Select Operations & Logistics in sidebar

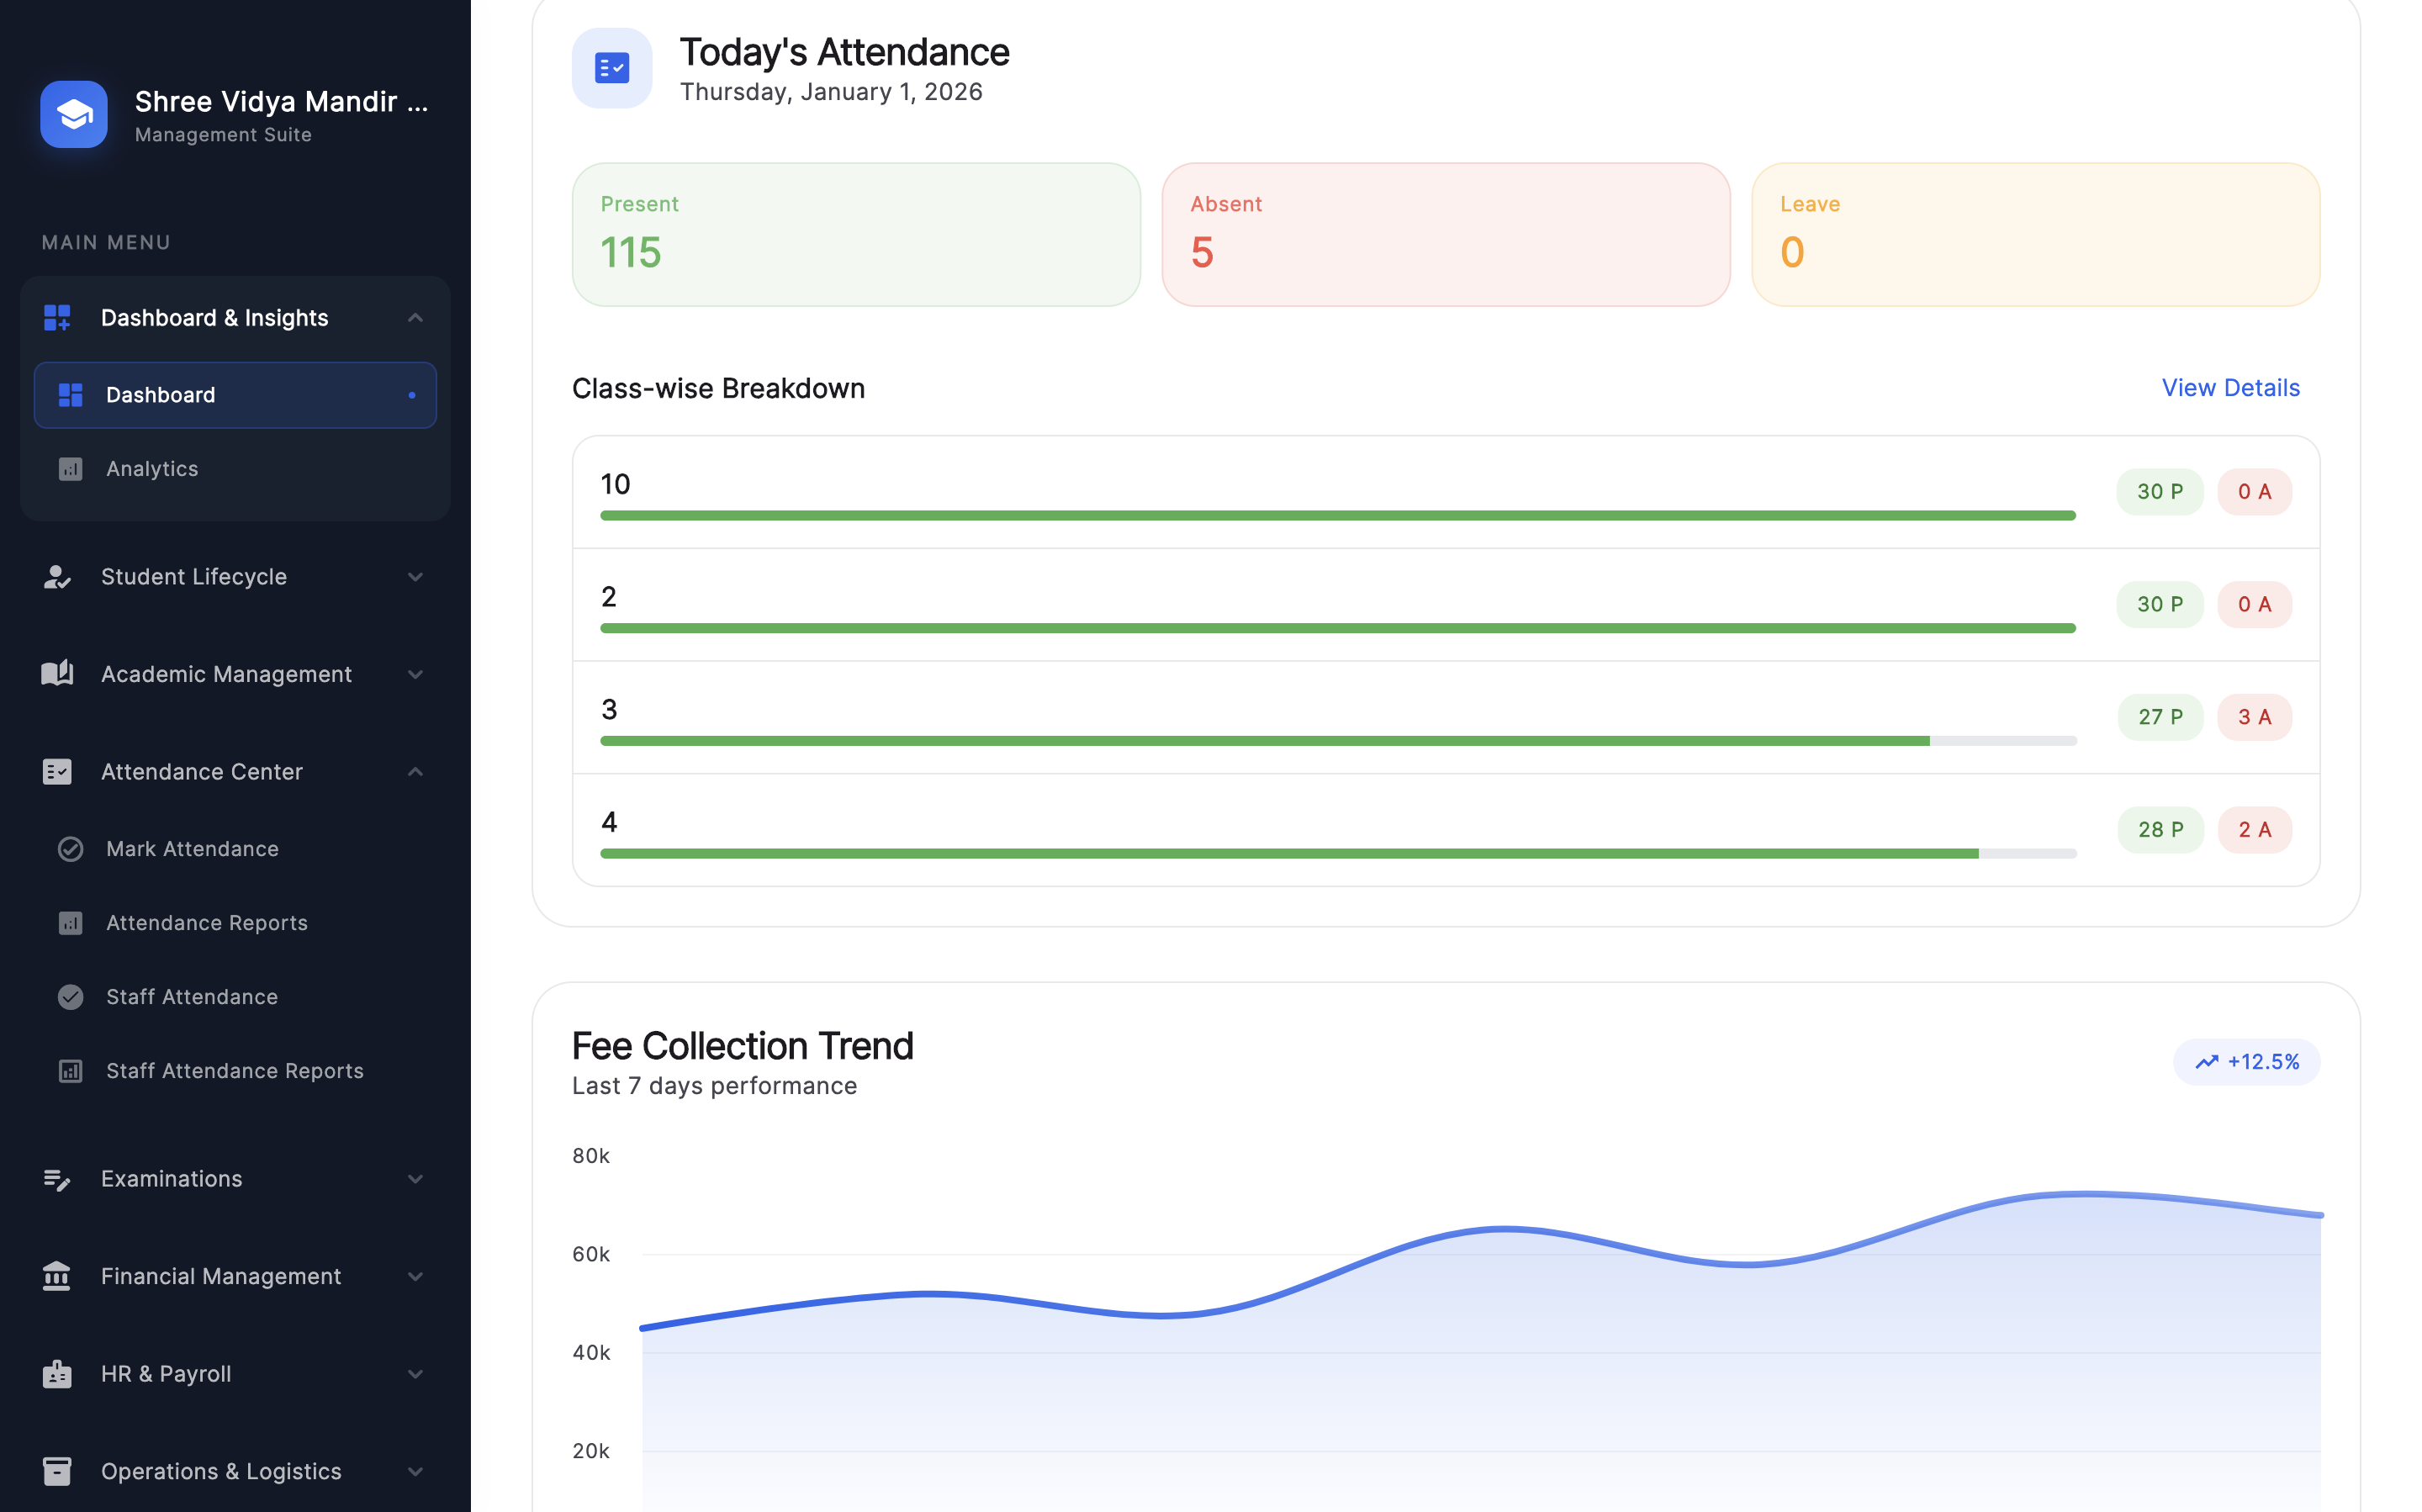(x=220, y=1470)
